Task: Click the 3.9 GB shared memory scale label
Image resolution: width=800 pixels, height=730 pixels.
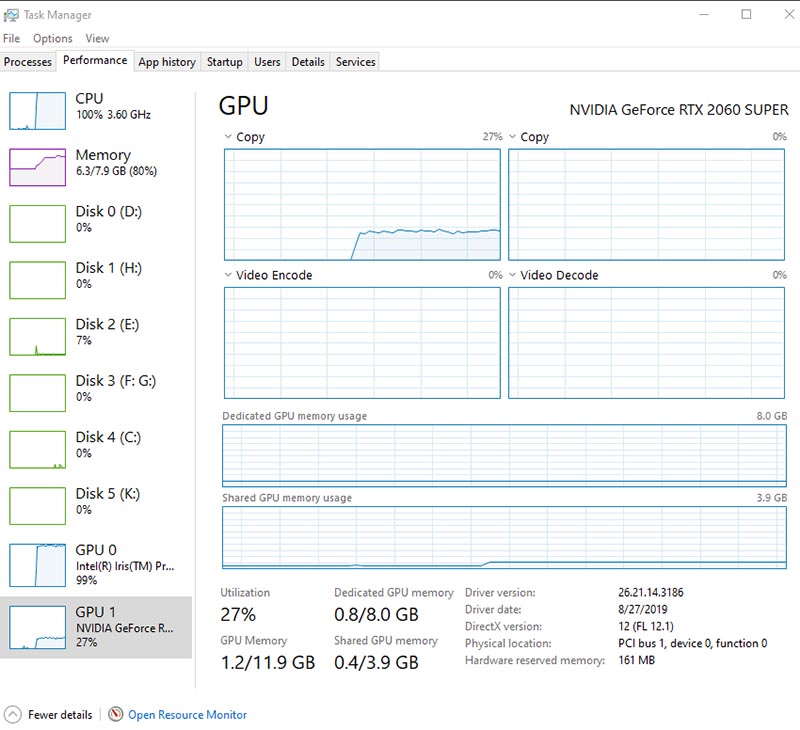Action: click(771, 497)
